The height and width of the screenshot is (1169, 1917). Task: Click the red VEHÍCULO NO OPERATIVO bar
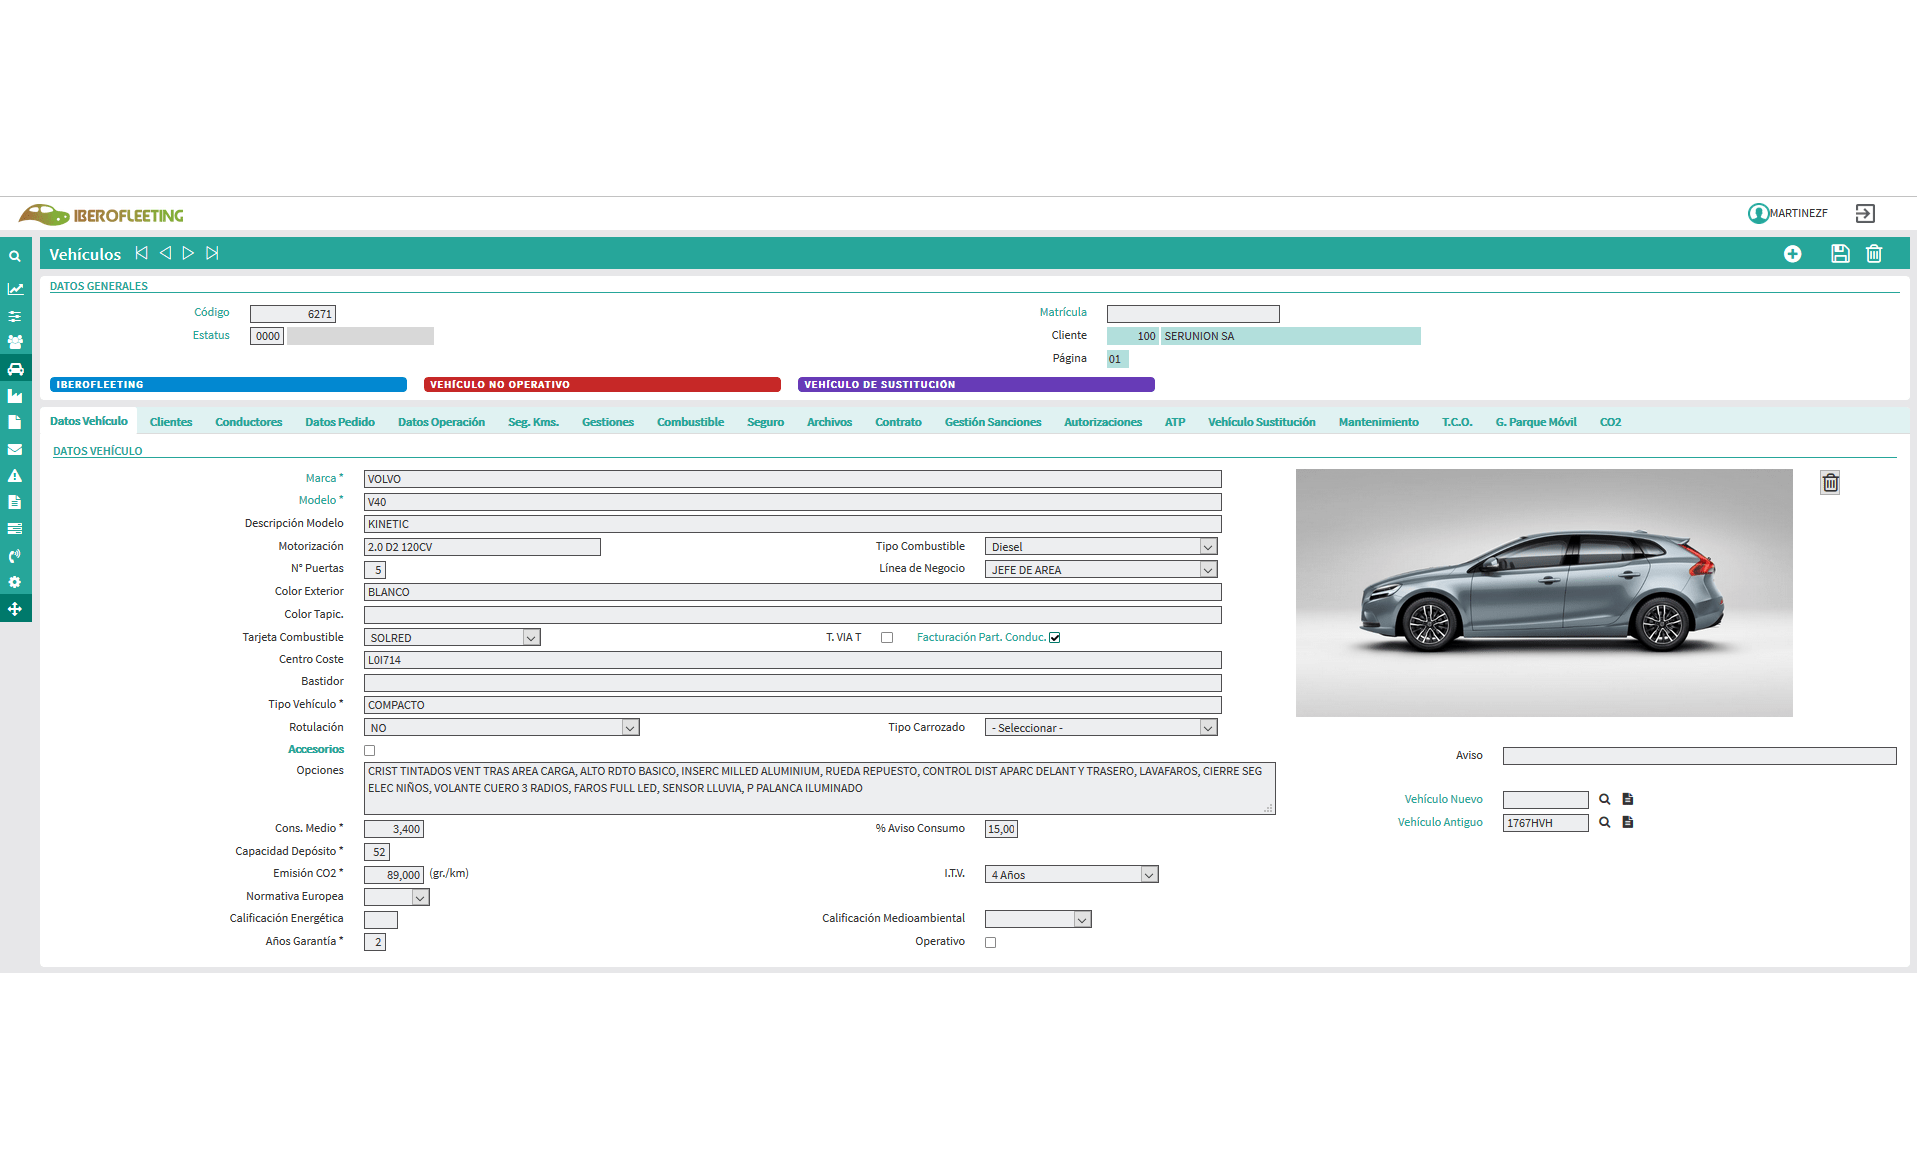[x=602, y=385]
